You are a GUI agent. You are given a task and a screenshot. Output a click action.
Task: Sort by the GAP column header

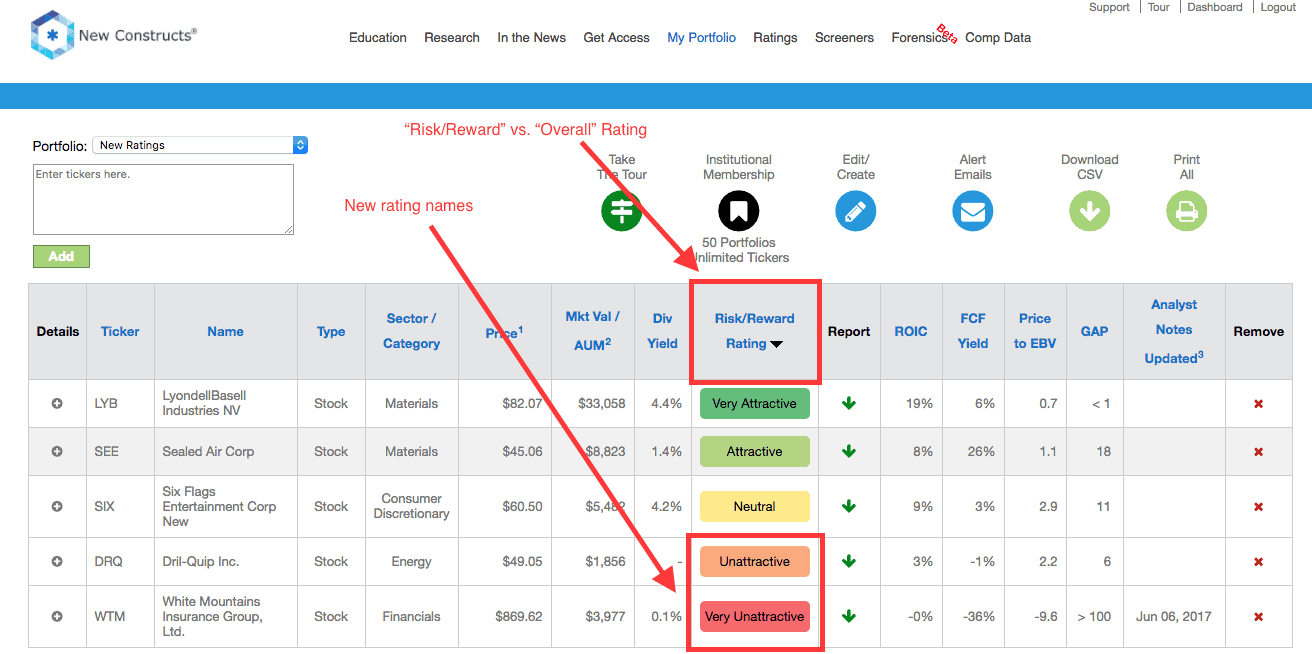click(1094, 331)
